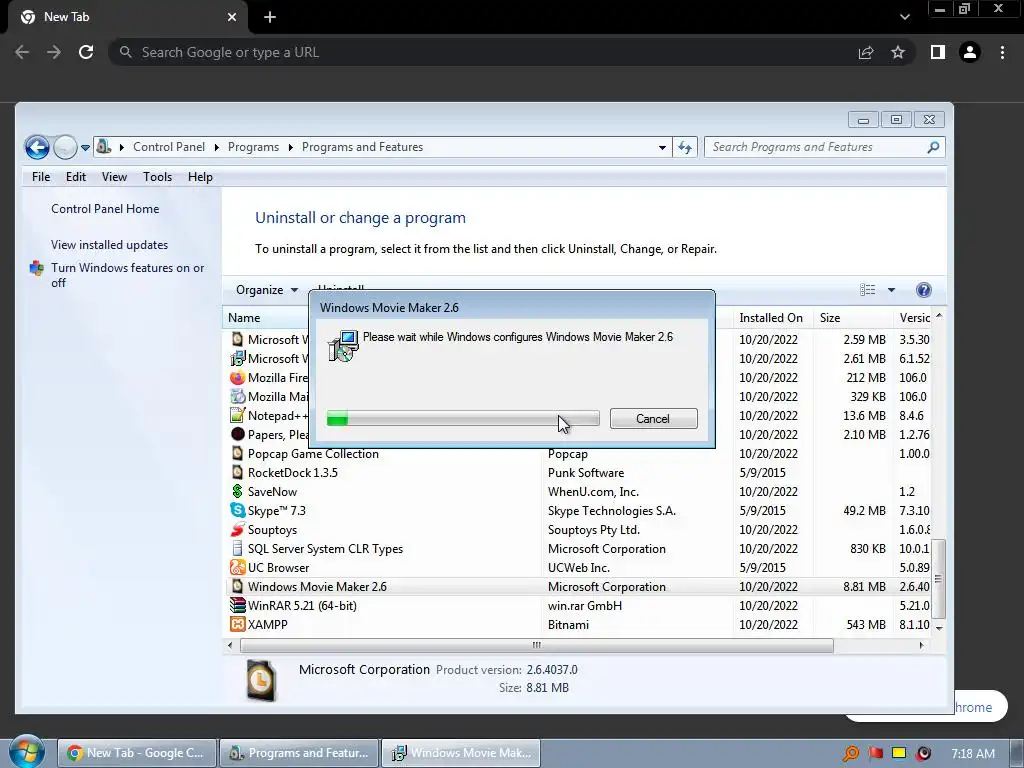
Task: Open the Chrome profile avatar icon
Action: coord(970,52)
